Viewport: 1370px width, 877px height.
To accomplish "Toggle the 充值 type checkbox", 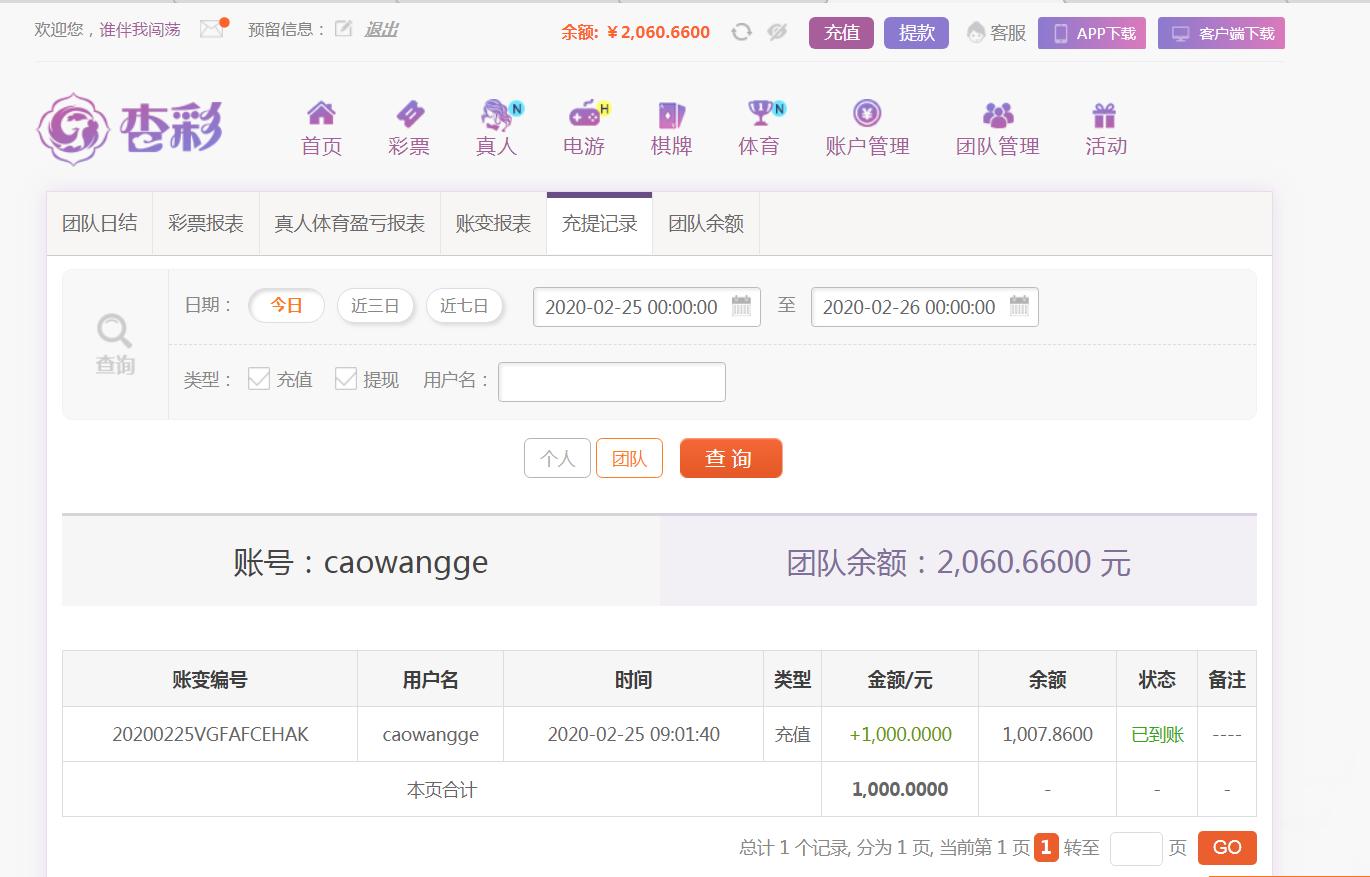I will [259, 378].
